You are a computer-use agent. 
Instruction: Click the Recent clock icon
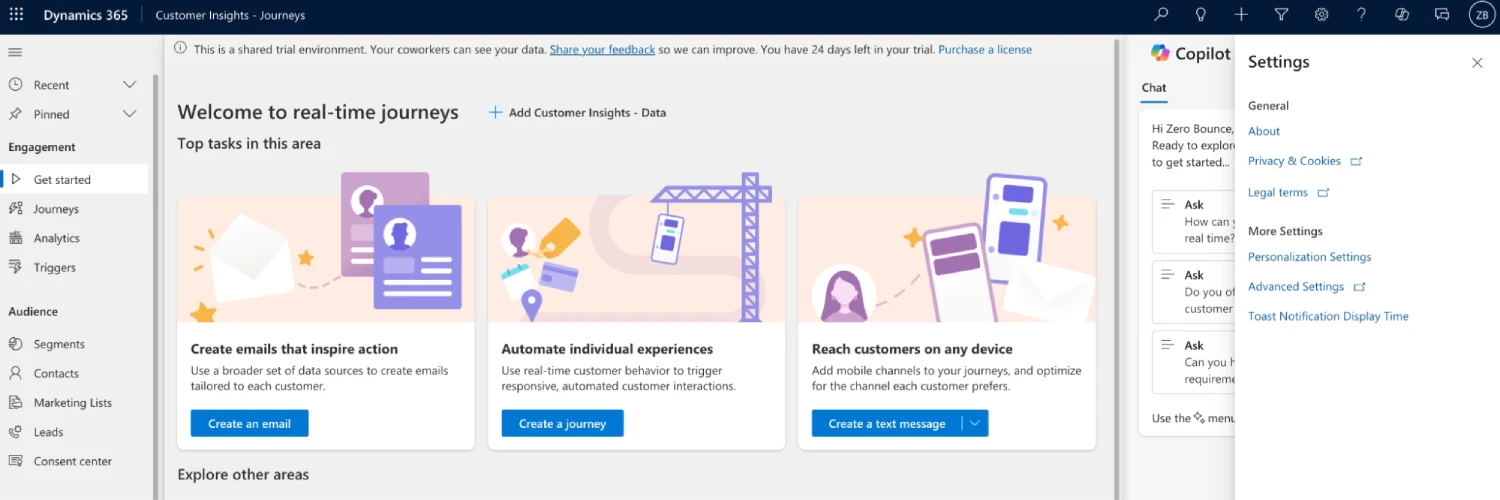(x=15, y=85)
